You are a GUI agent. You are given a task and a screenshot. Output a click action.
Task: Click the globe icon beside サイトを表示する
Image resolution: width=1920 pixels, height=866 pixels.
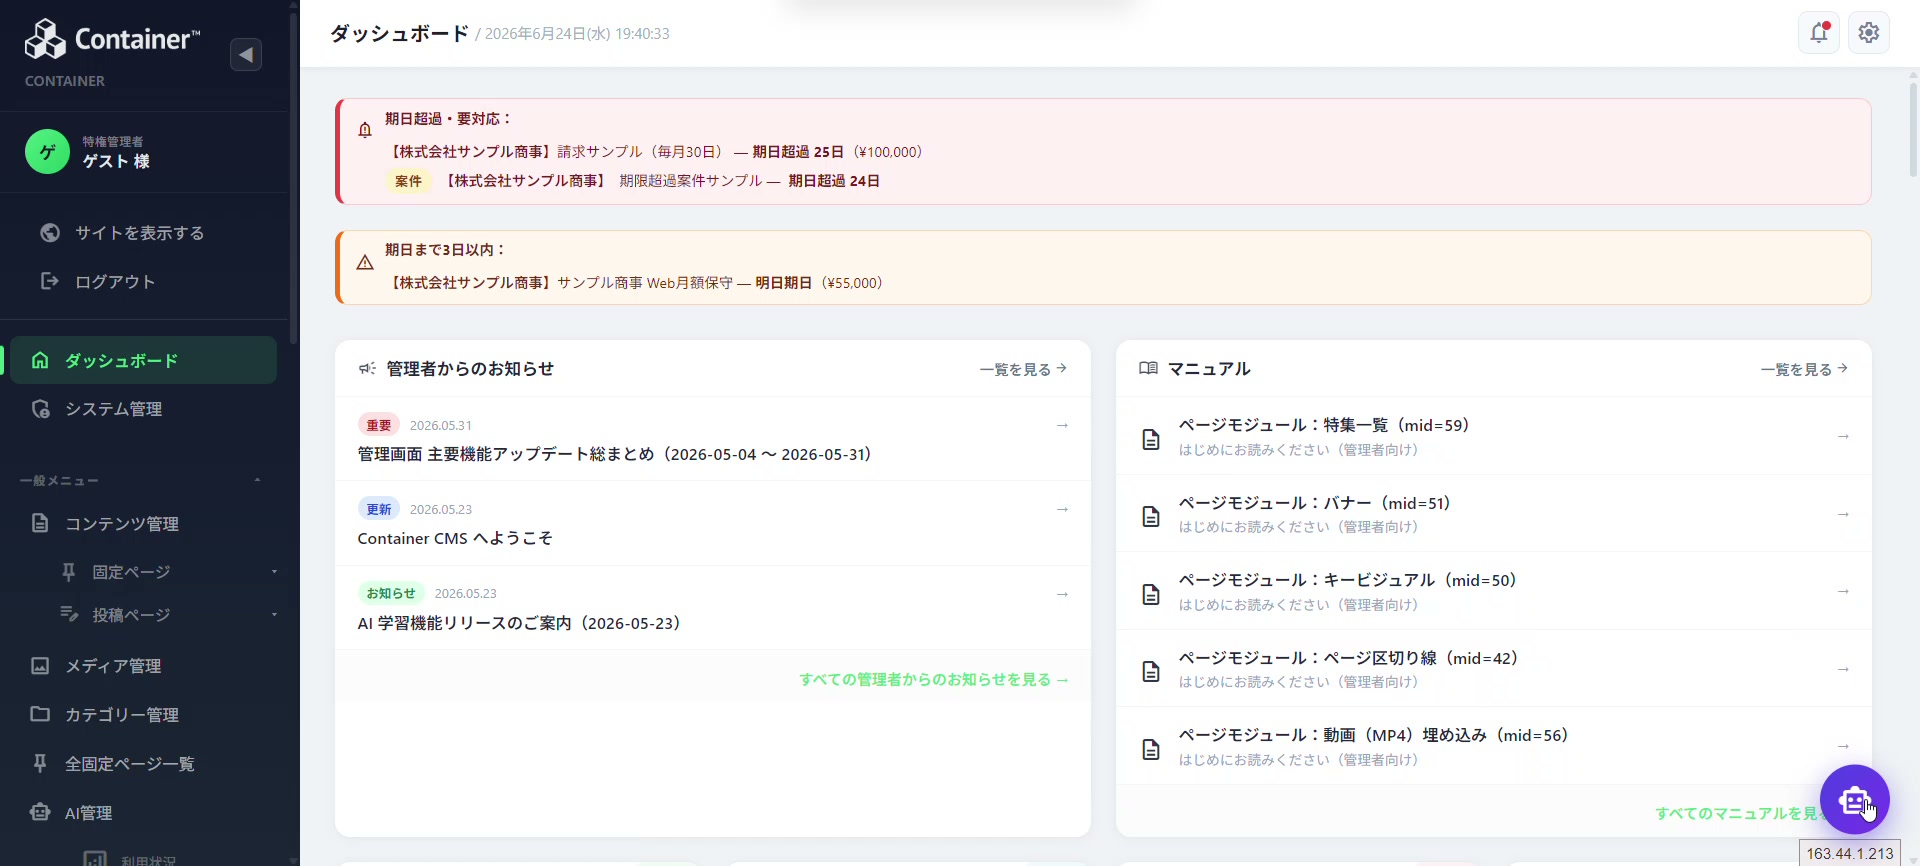pyautogui.click(x=50, y=233)
